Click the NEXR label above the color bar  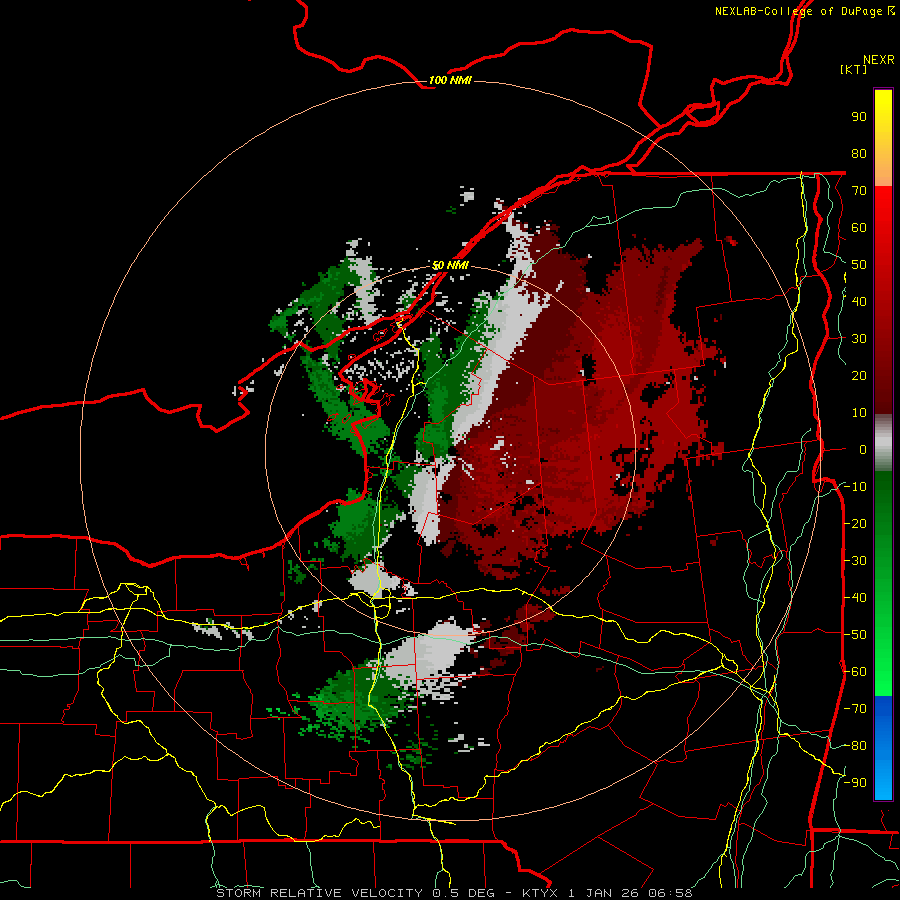tap(879, 60)
